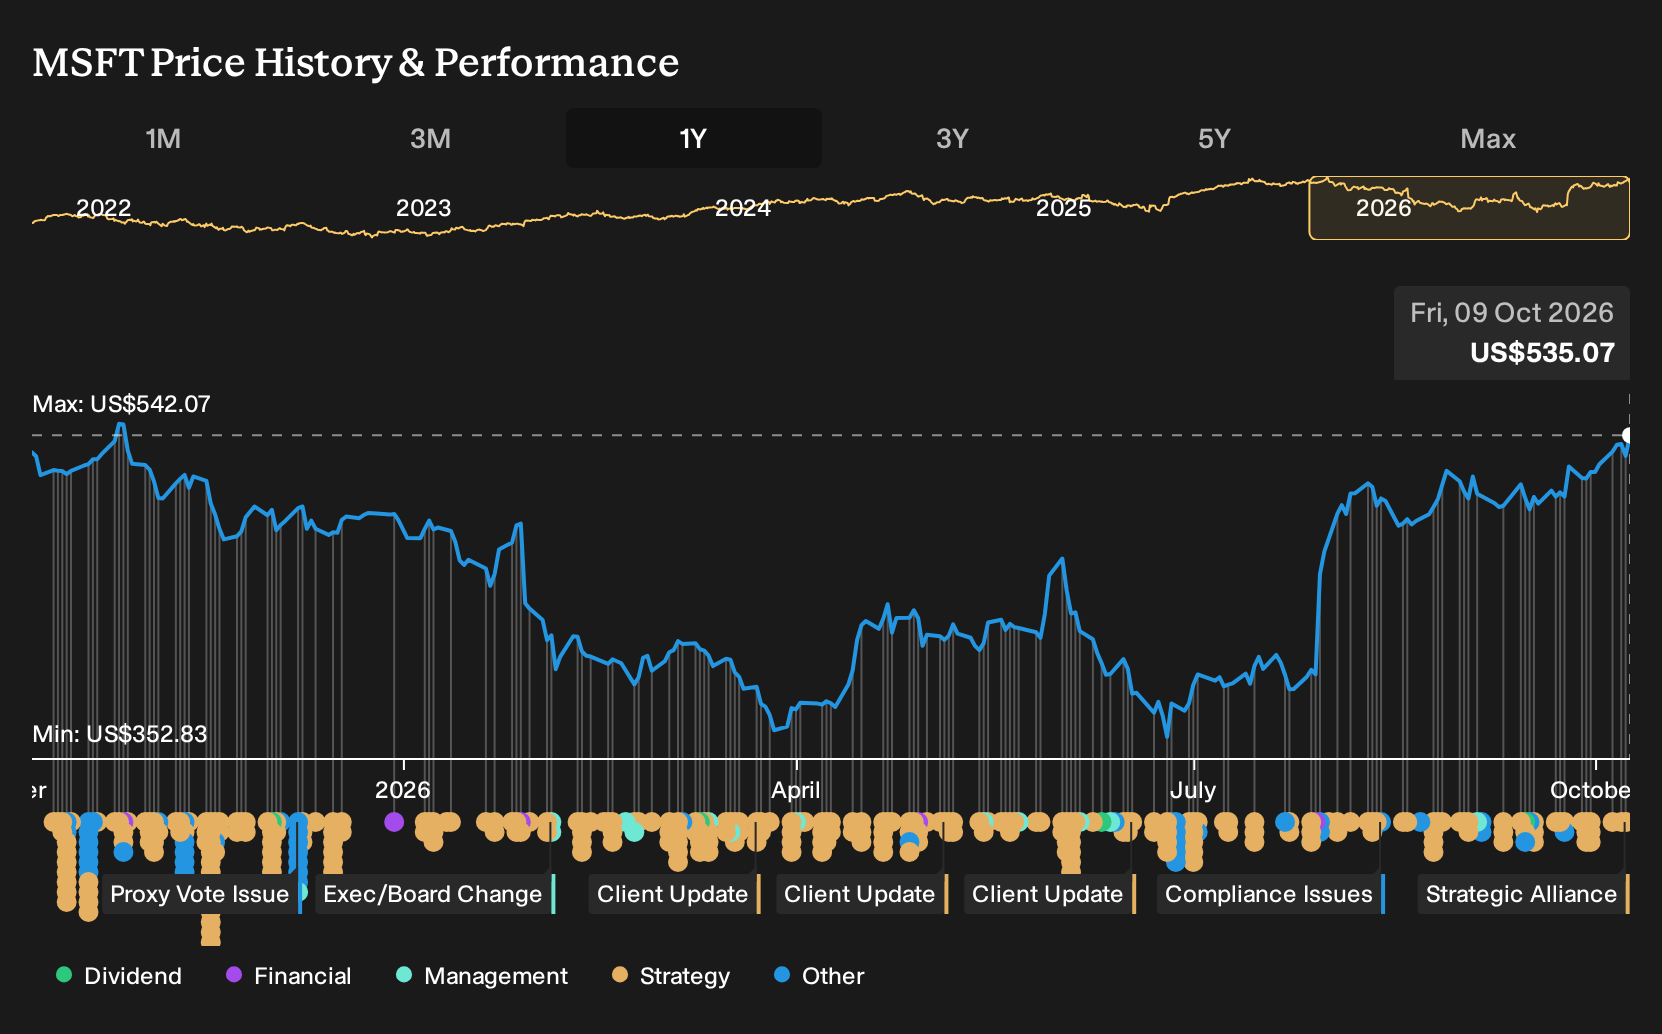Click the 2023 label in overview timeline
The image size is (1662, 1034).
[x=423, y=208]
